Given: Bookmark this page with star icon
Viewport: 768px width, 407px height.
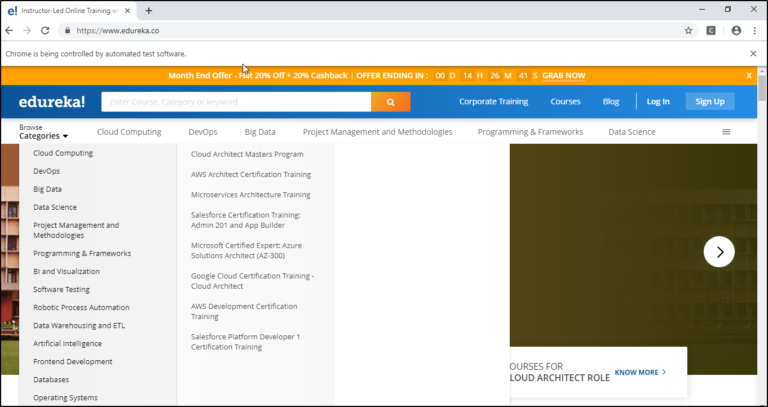Looking at the screenshot, I should pos(688,30).
